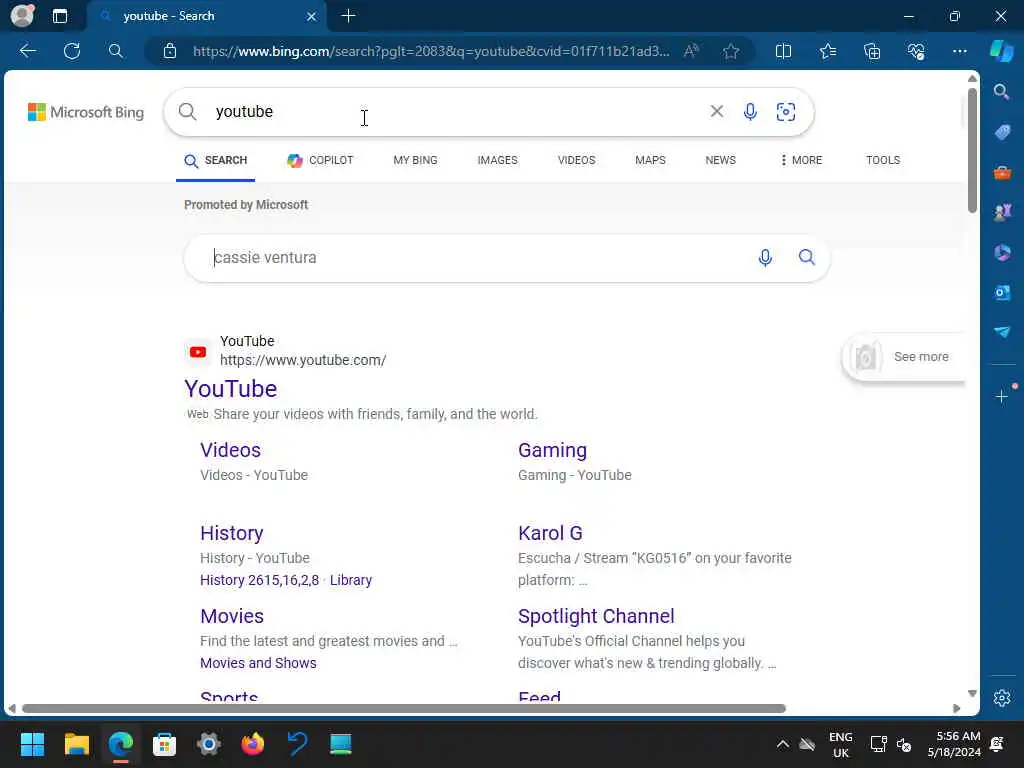Open the YouTube main result title
Viewport: 1024px width, 768px height.
coord(231,389)
